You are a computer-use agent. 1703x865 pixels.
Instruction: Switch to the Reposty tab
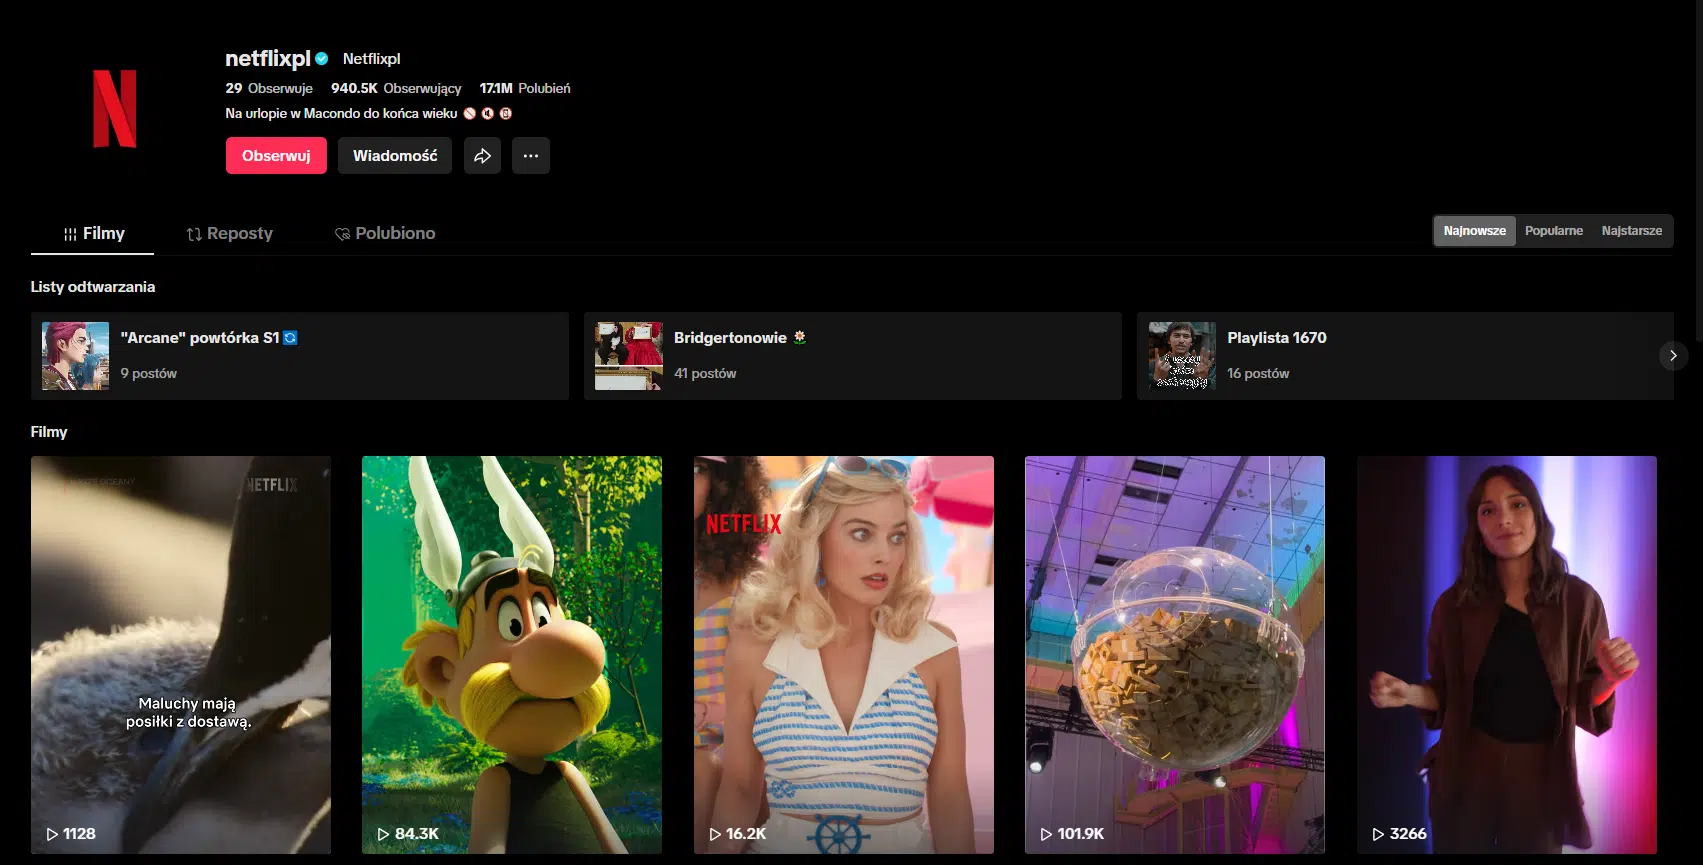[x=229, y=233]
